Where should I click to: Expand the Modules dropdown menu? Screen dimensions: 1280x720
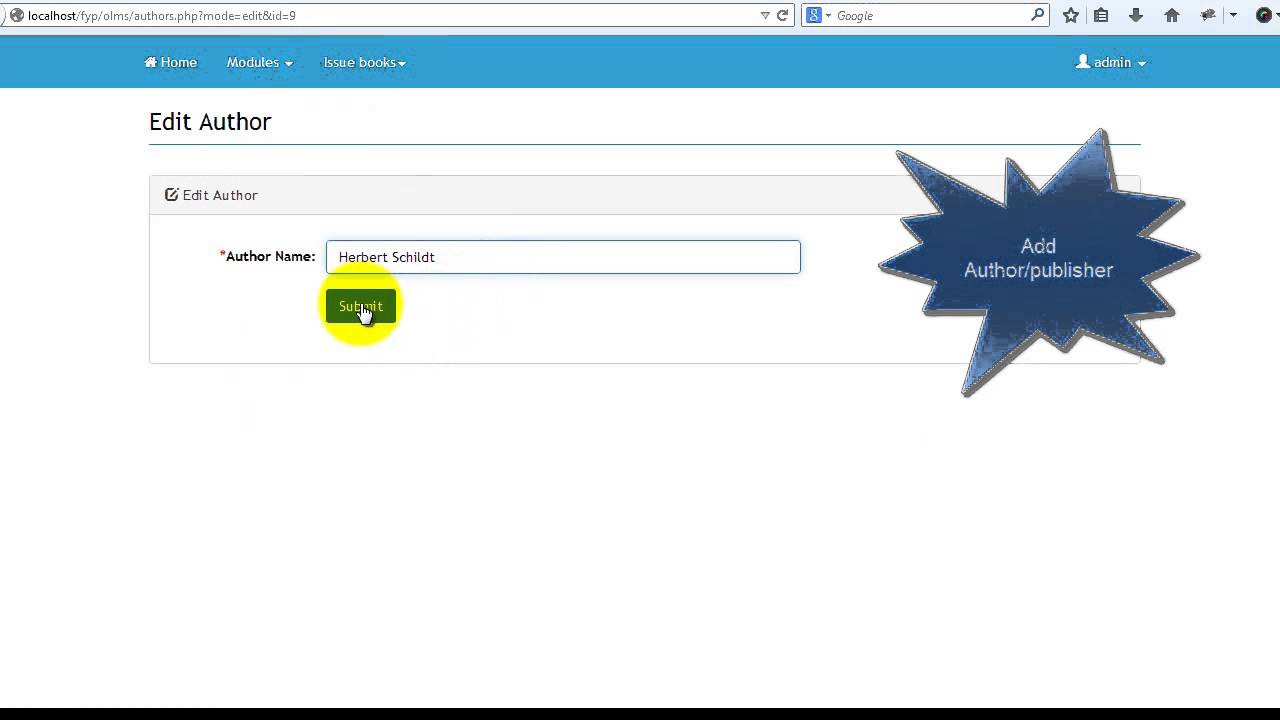(x=259, y=62)
